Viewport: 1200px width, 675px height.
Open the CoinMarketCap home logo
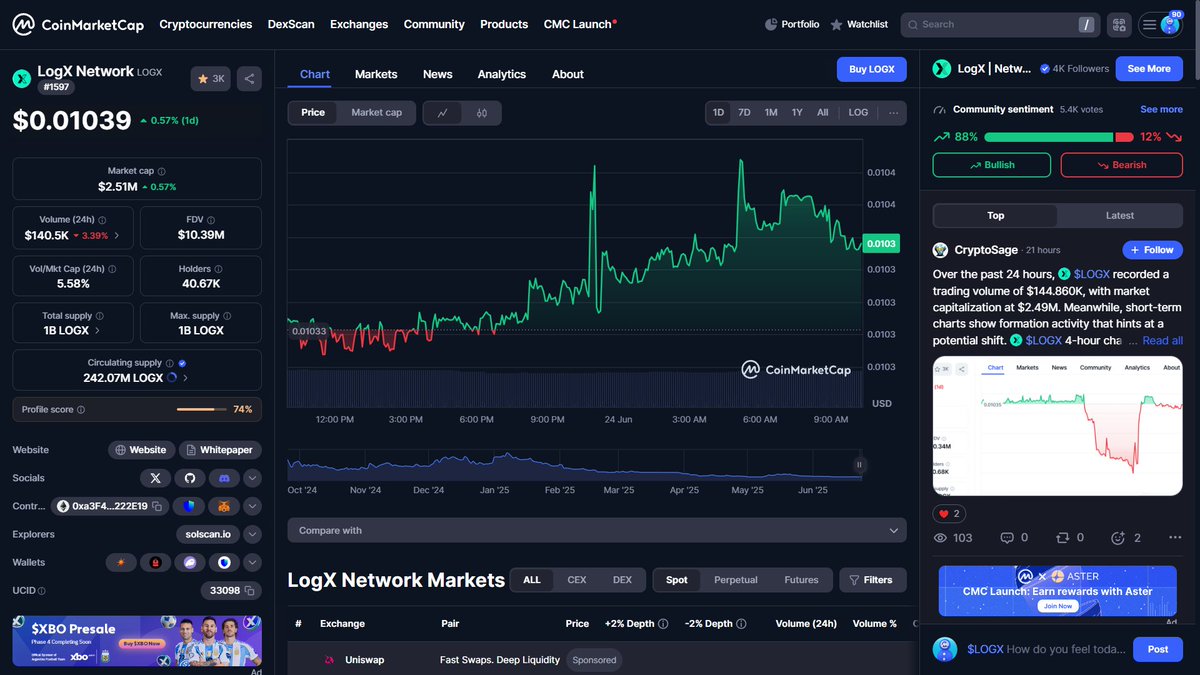click(x=78, y=24)
